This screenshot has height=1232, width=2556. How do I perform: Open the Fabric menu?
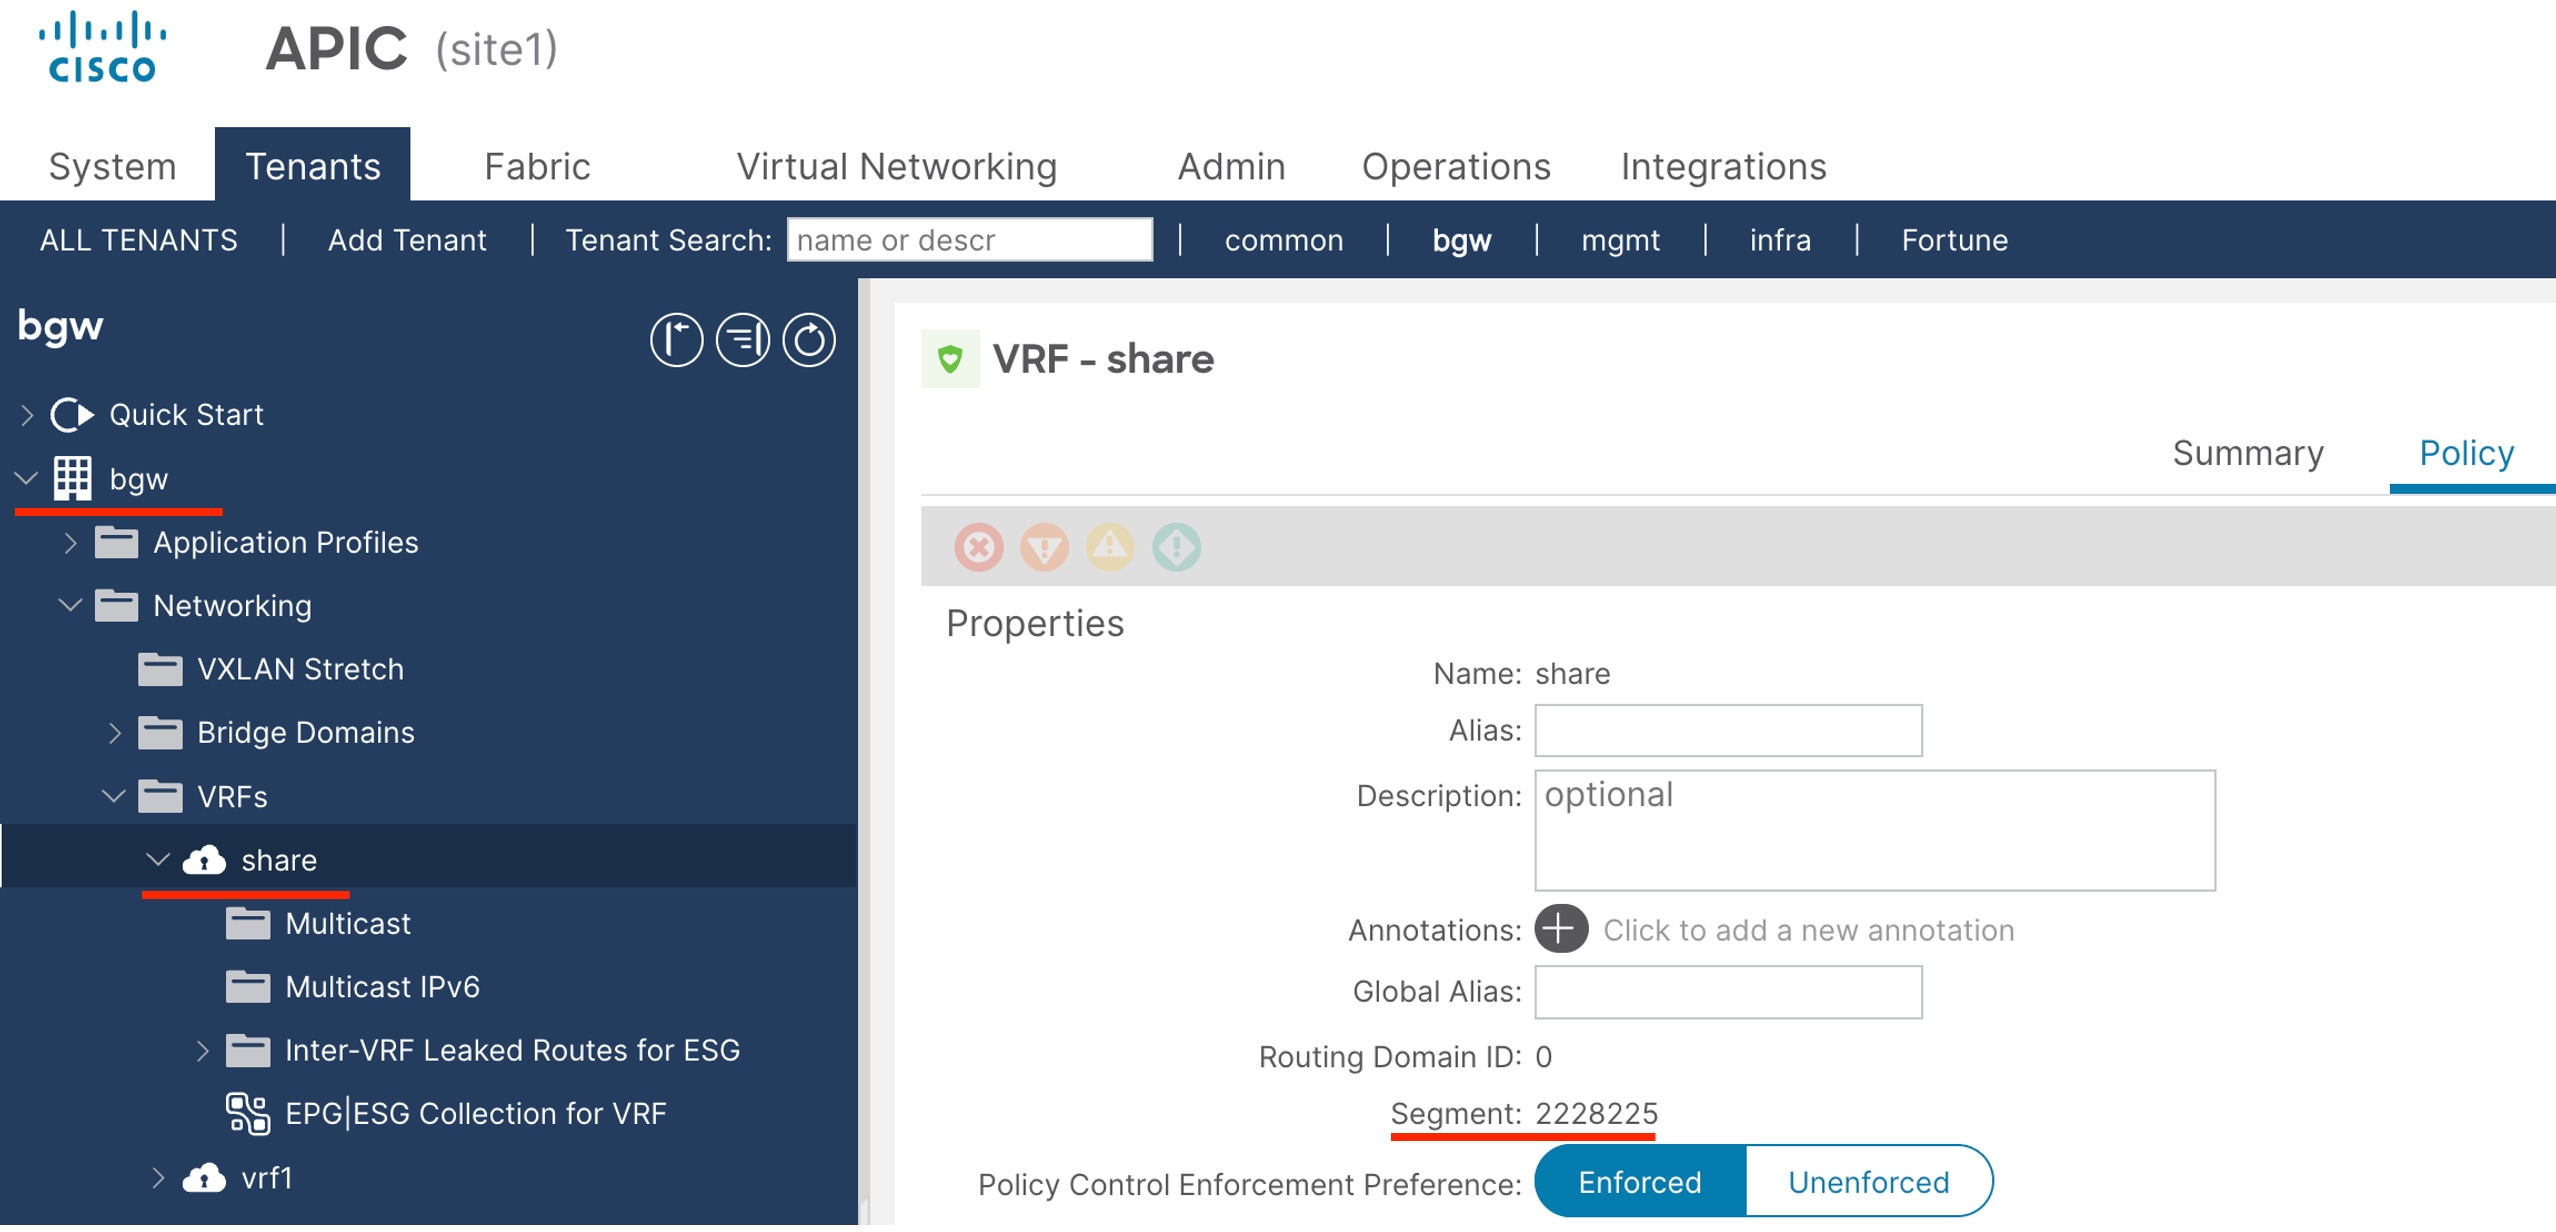coord(537,166)
